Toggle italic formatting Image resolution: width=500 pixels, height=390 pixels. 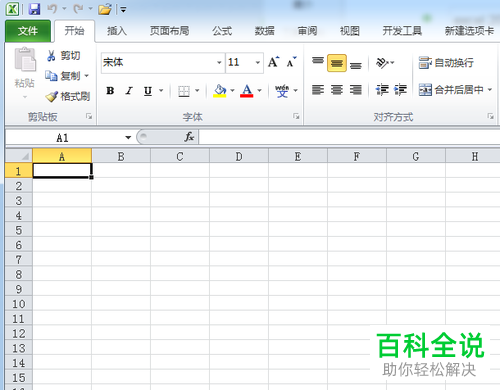(129, 90)
